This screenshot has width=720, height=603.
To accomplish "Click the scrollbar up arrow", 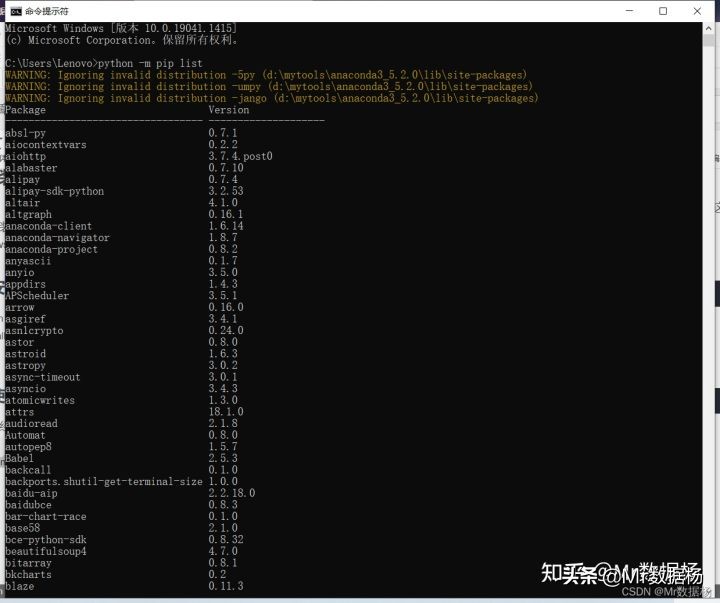I will coord(708,28).
